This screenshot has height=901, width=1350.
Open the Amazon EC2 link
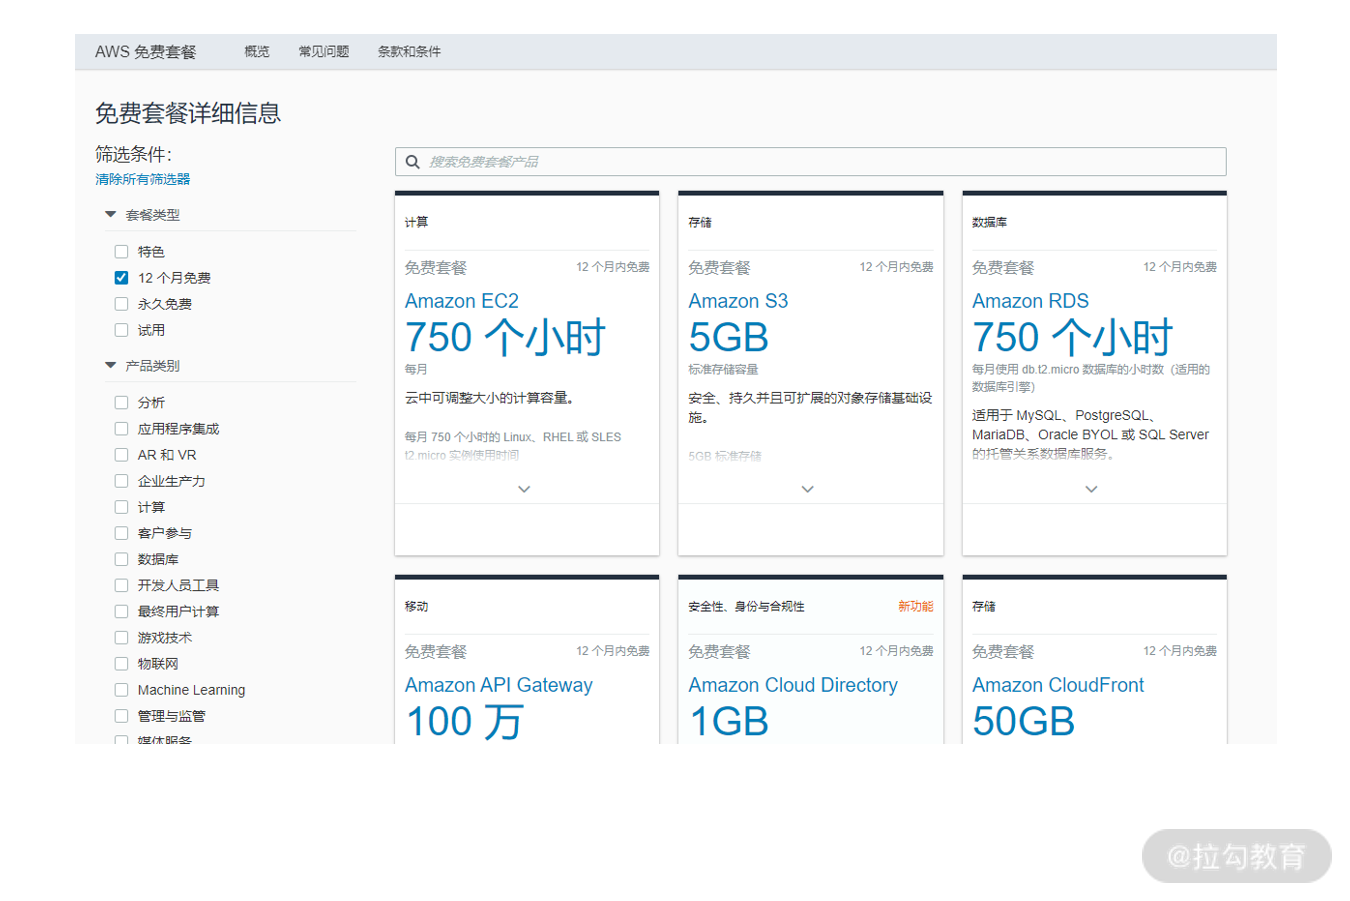tap(461, 301)
